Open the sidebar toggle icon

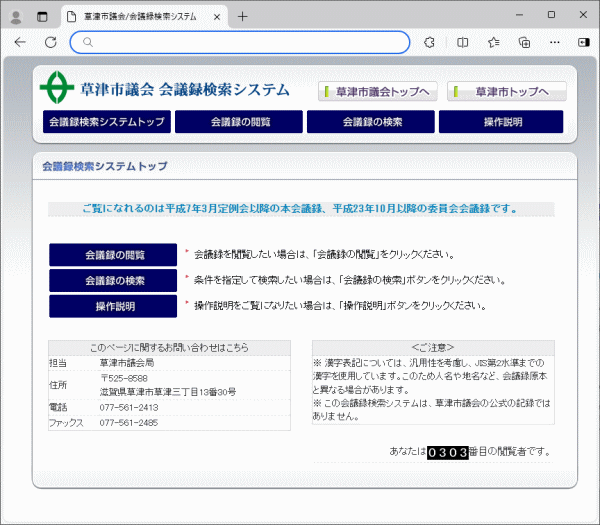(584, 42)
